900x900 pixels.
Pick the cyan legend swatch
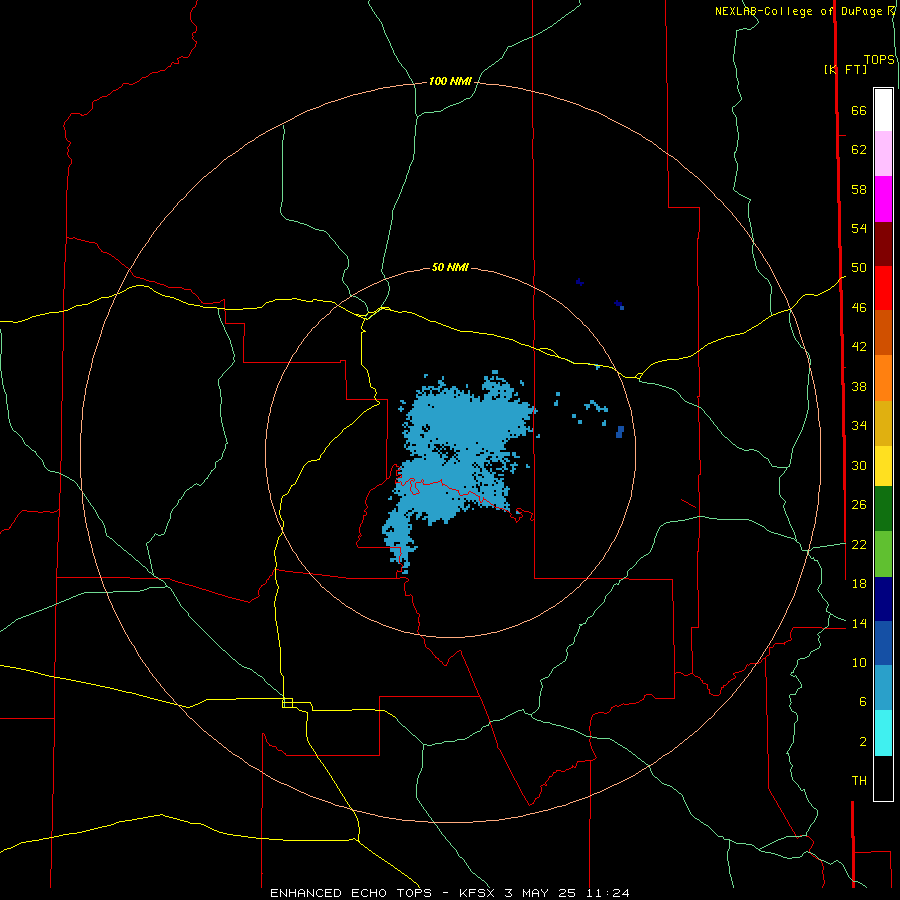point(883,733)
